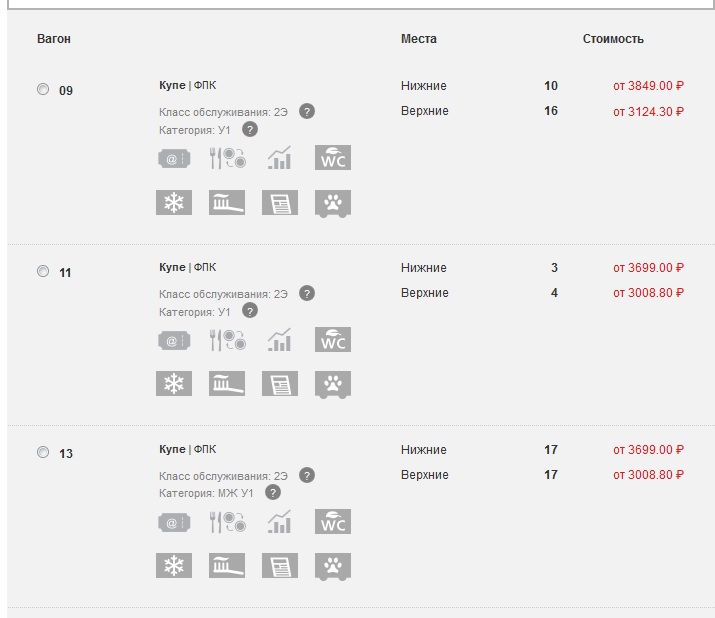This screenshot has width=715, height=618.
Task: Choose wagon 13 radio button
Action: pos(43,453)
